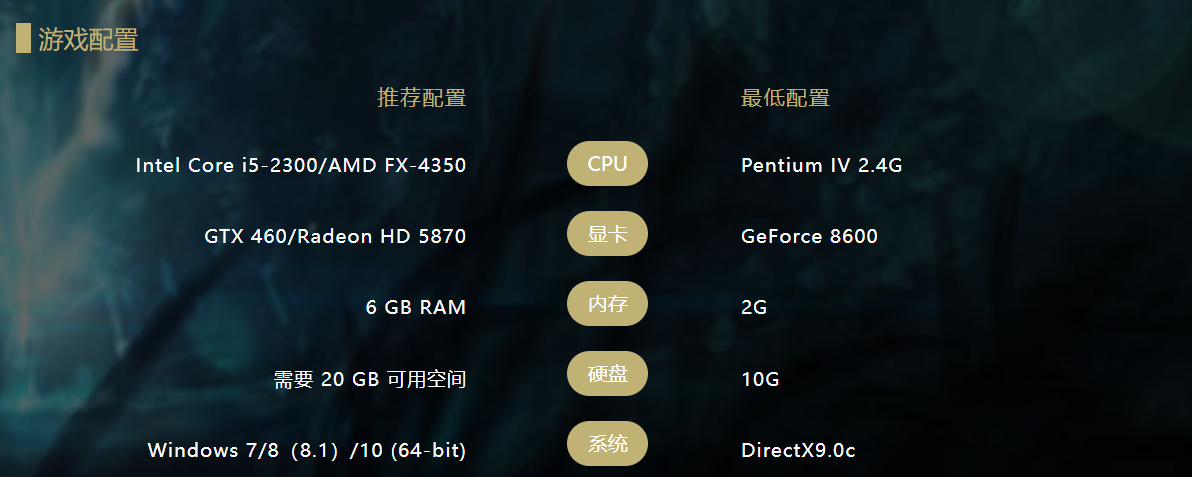Click the 6 GB RAM text
The height and width of the screenshot is (477, 1192).
coord(416,308)
